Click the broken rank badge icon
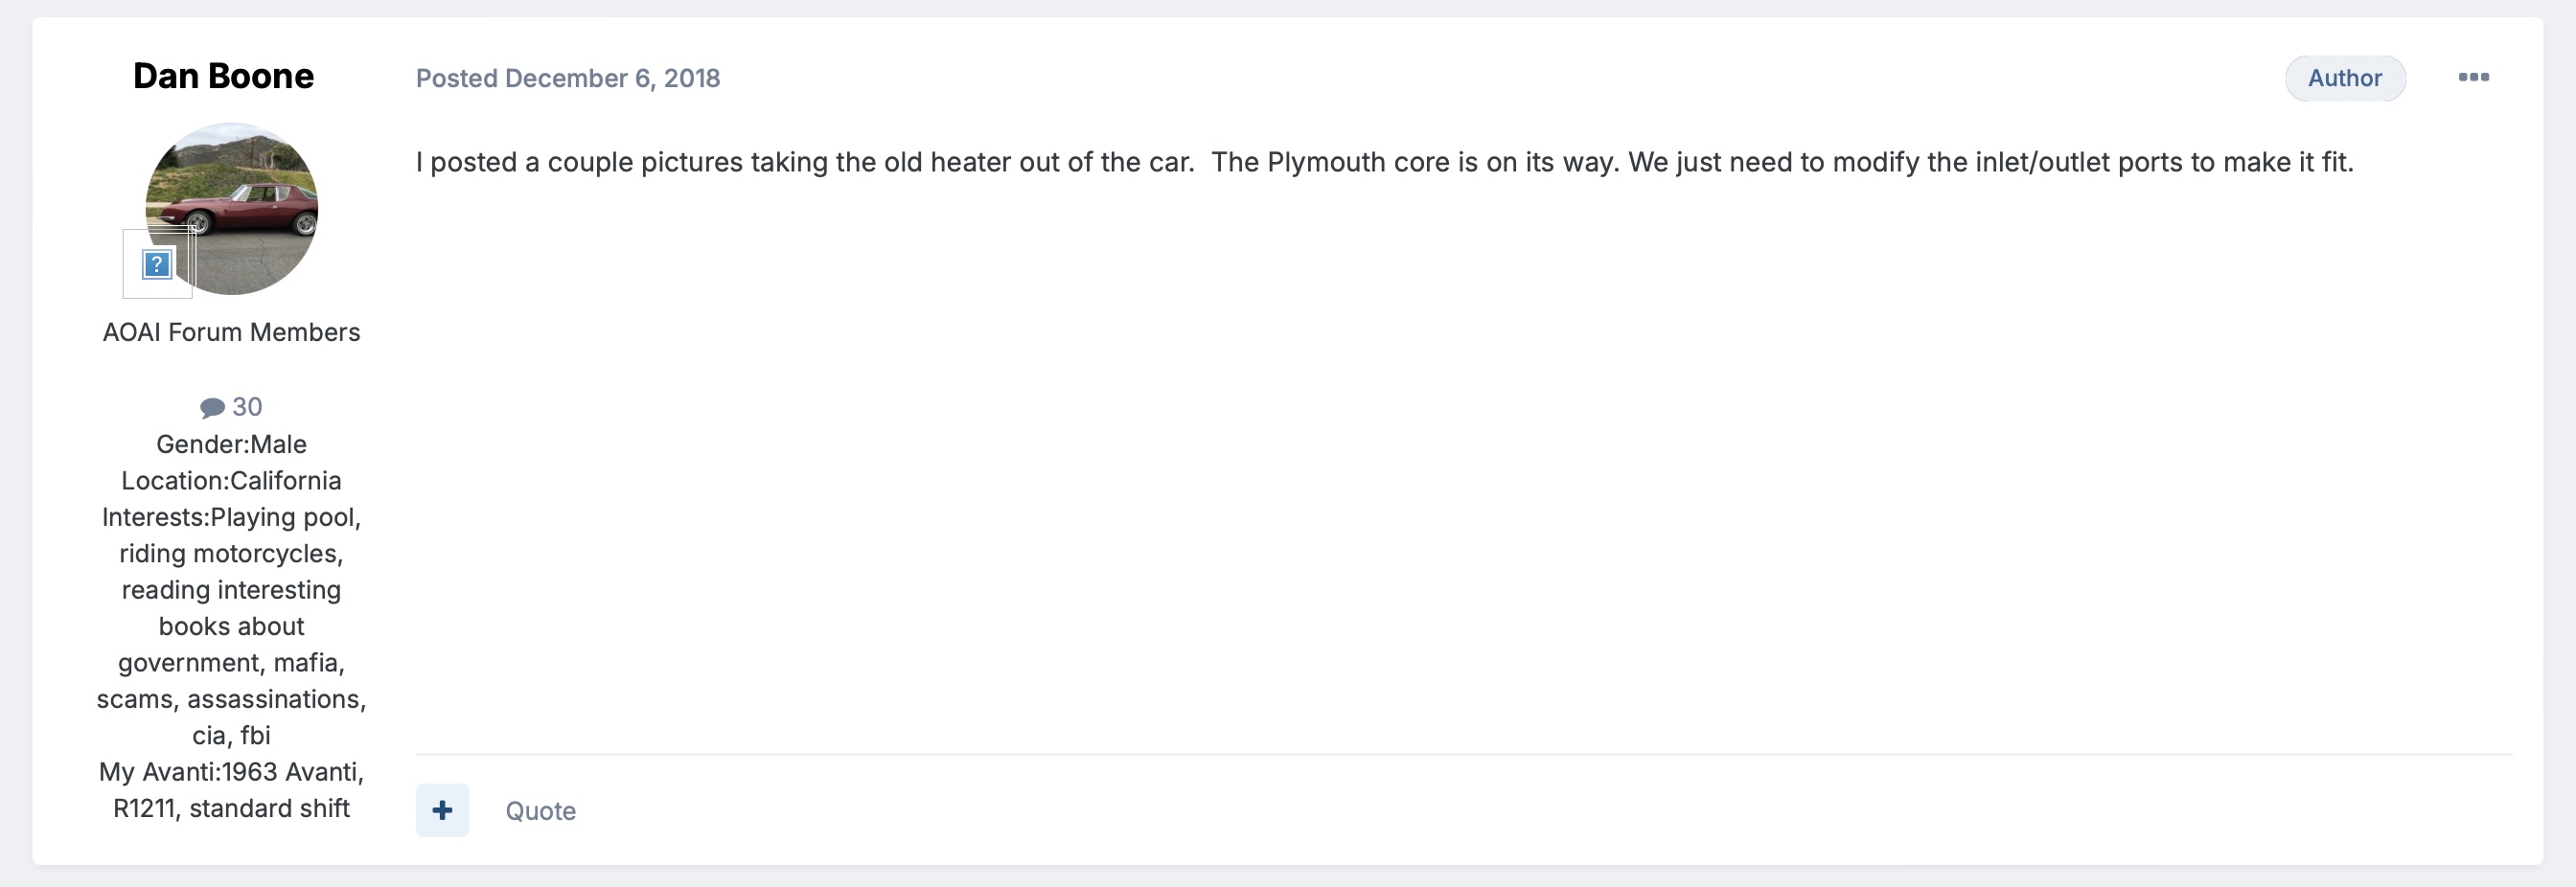The height and width of the screenshot is (887, 2576). tap(157, 264)
